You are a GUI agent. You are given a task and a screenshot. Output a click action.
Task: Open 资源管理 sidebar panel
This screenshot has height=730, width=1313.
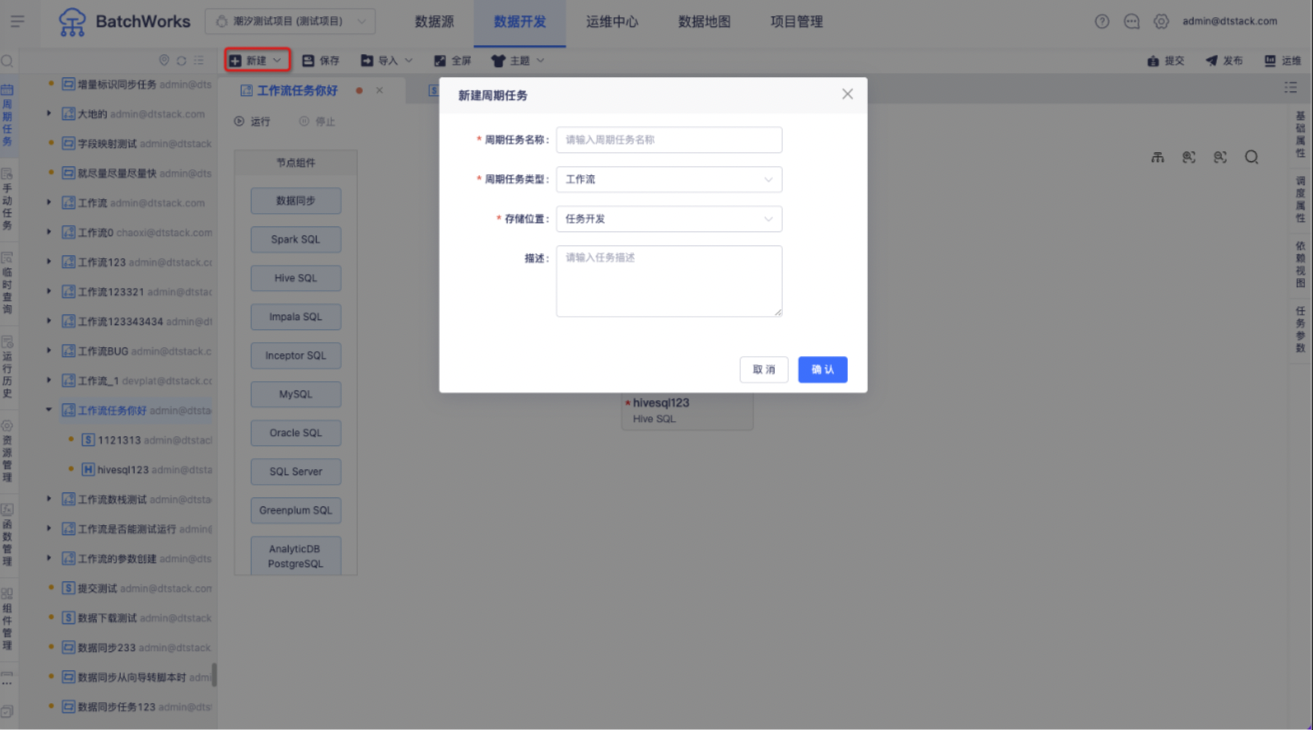coord(7,452)
